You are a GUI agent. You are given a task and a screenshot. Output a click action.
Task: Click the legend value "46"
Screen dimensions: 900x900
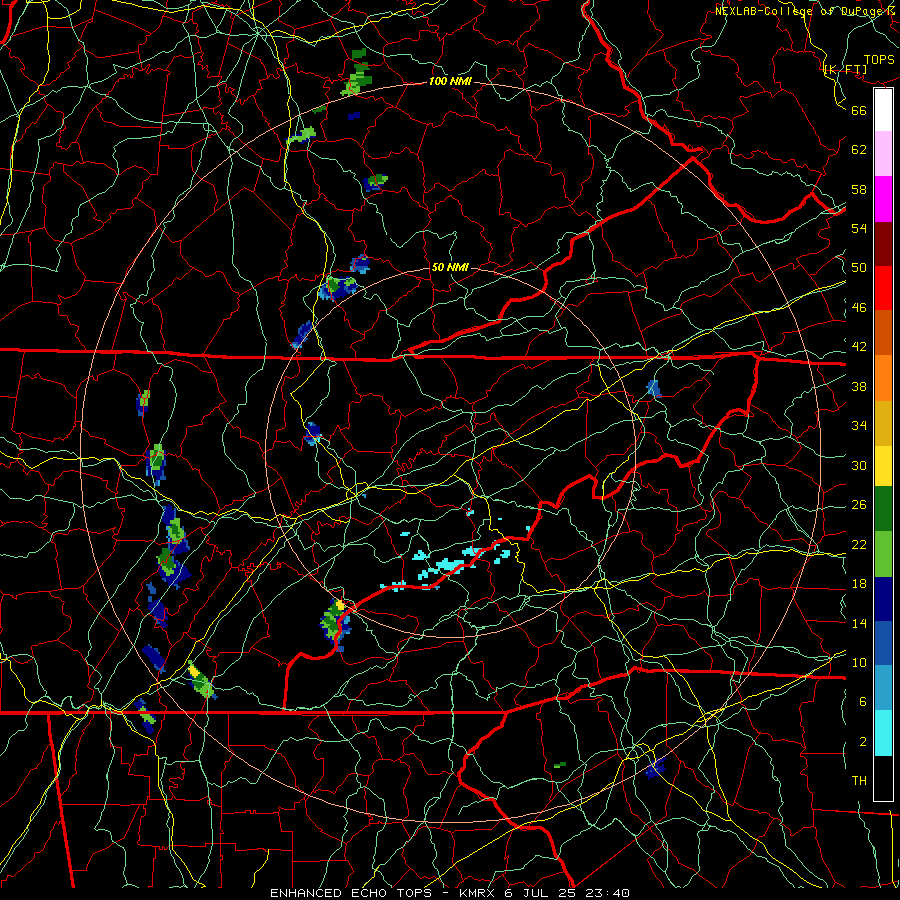[859, 308]
